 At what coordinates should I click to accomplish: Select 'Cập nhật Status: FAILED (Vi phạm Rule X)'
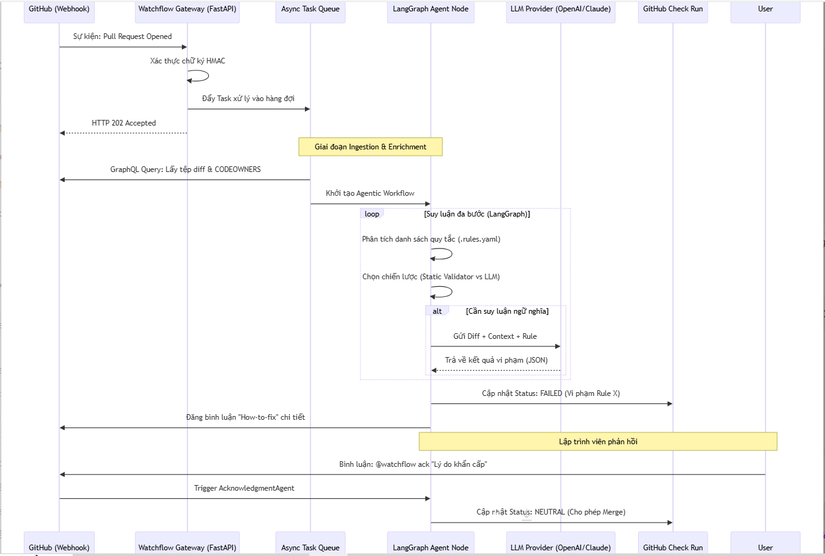click(551, 393)
